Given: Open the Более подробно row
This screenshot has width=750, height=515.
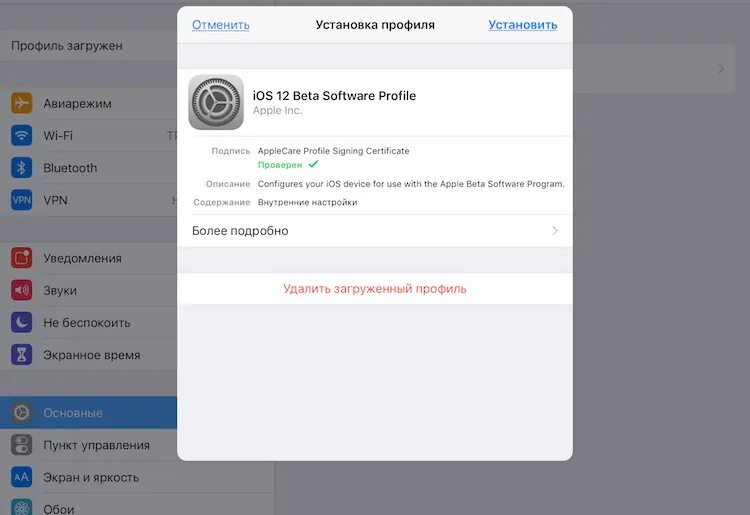Looking at the screenshot, I should [x=375, y=231].
